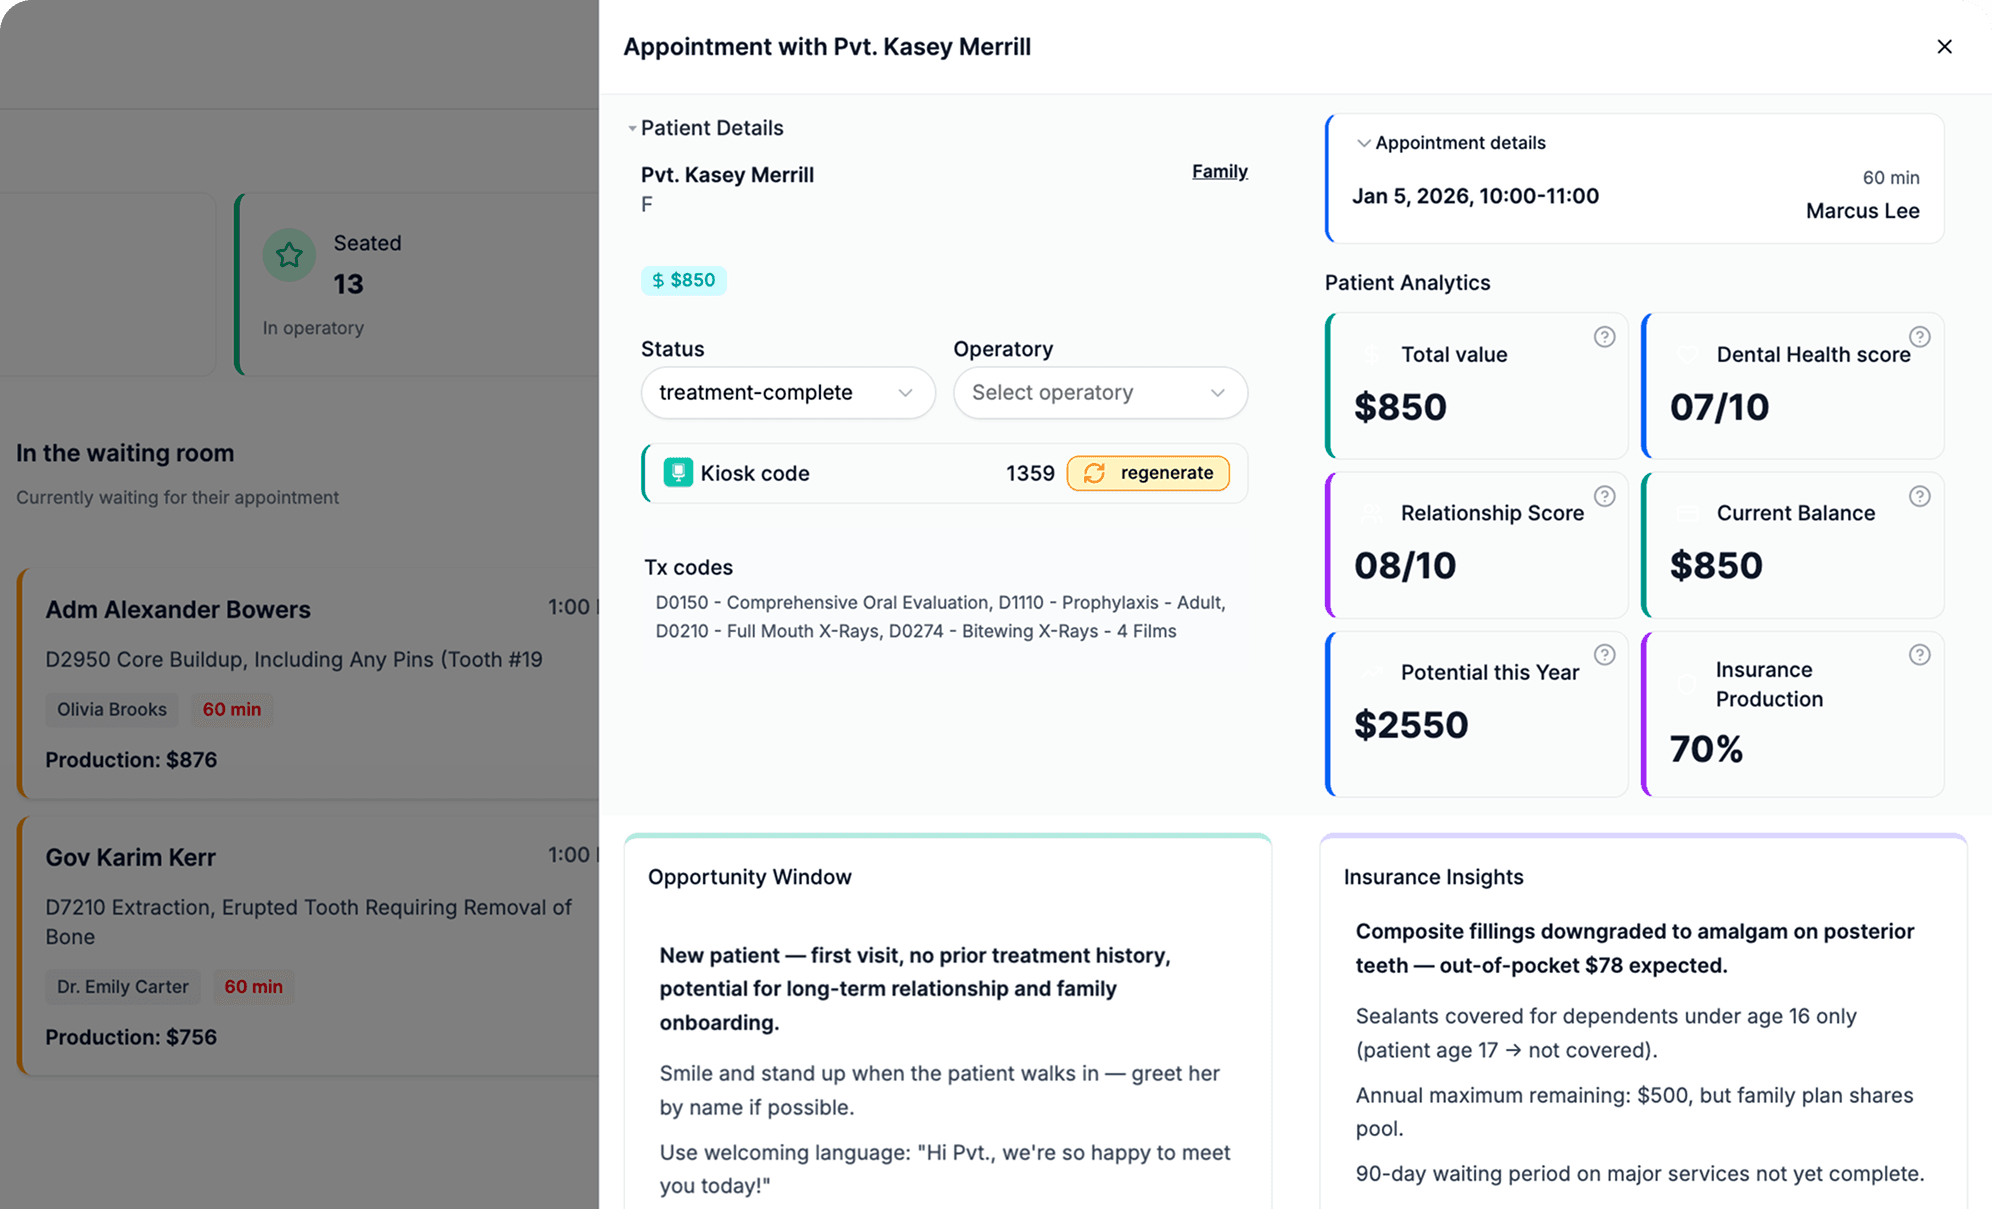Viewport: 1992px width, 1209px height.
Task: Click the Dr. Emily Carter provider tag
Action: coord(122,986)
